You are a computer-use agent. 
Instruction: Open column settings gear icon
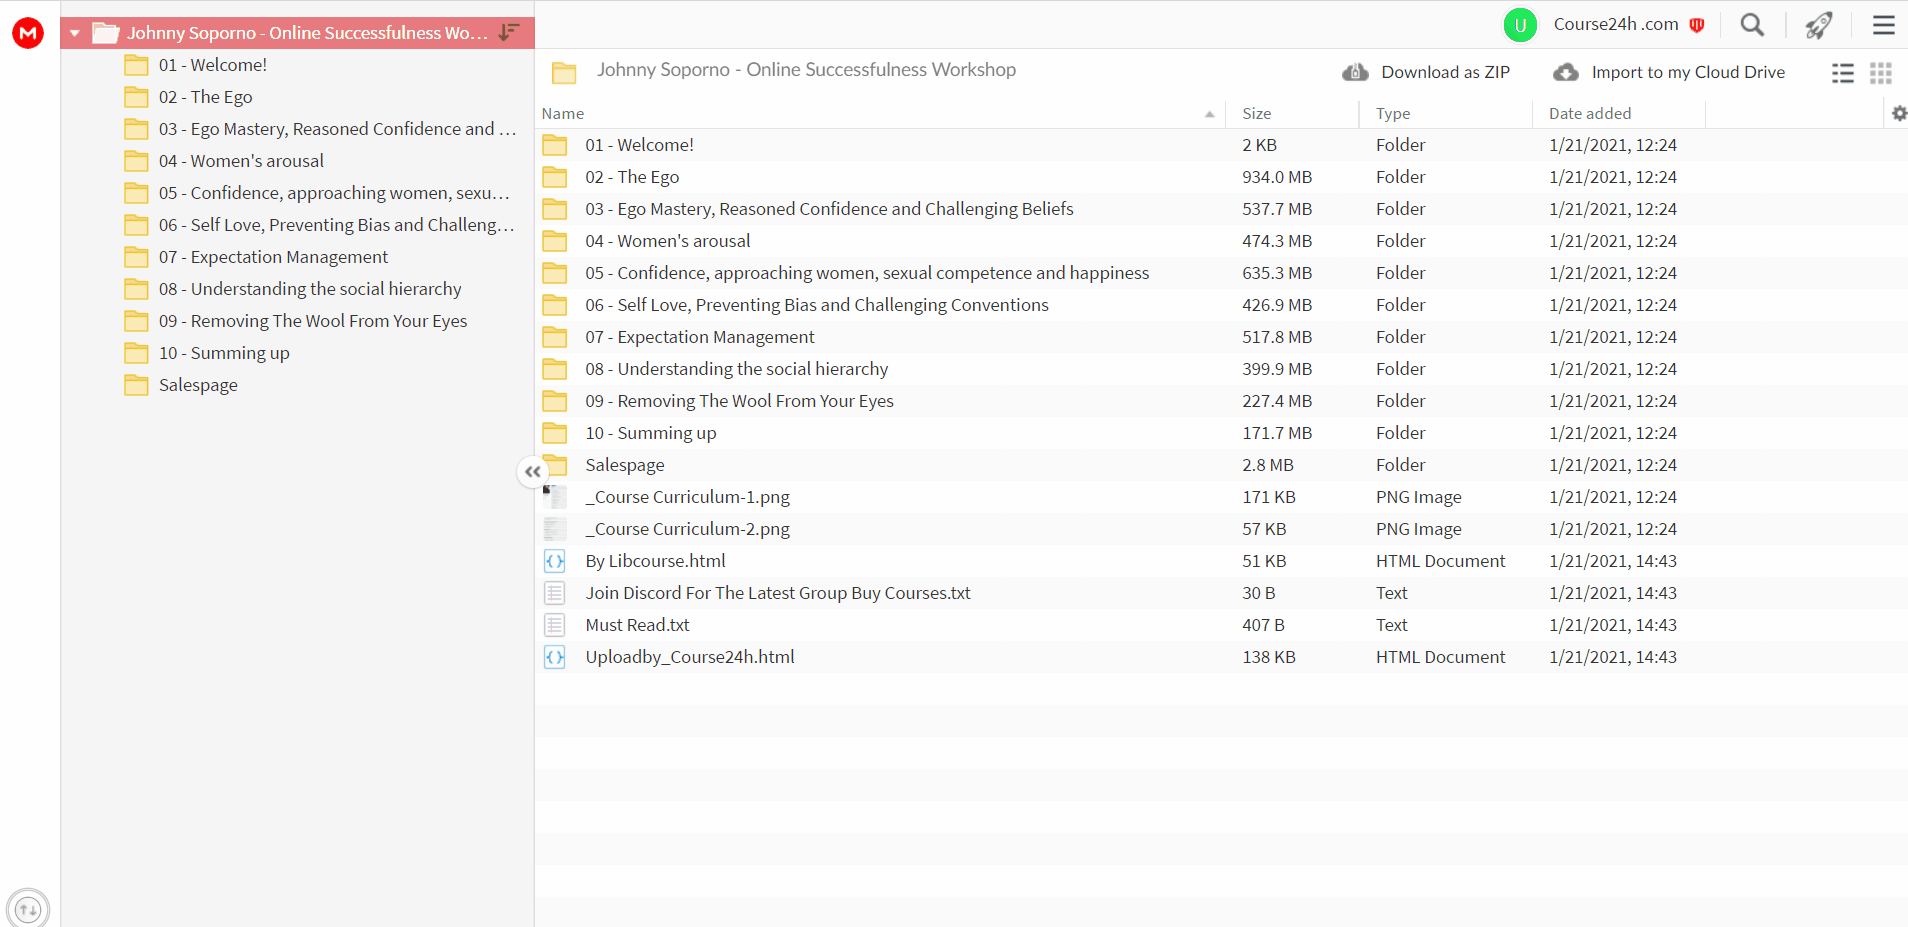pyautogui.click(x=1899, y=114)
